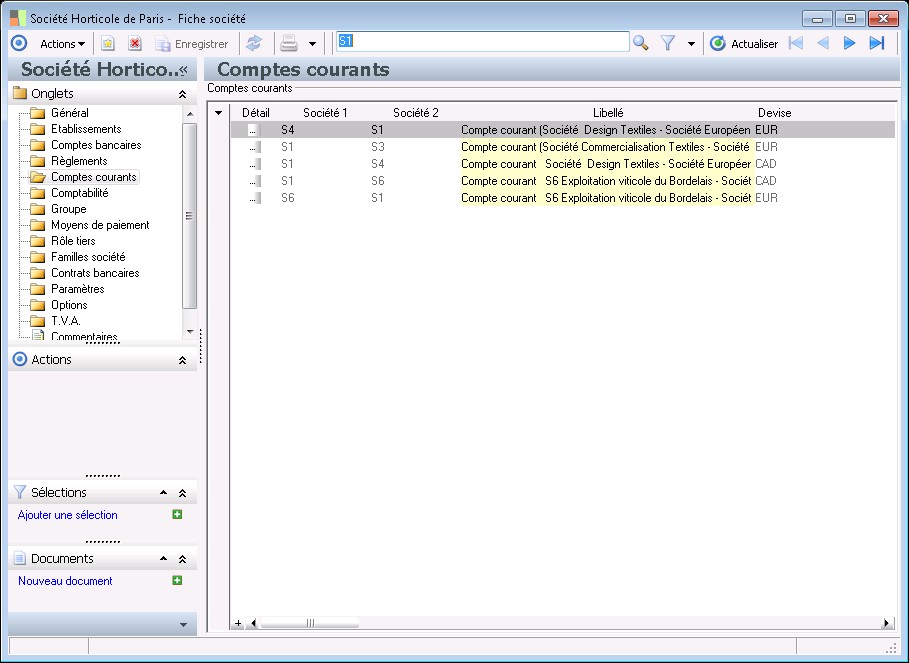Collapse the Sélections panel with double chevron
The height and width of the screenshot is (663, 909).
(x=182, y=493)
